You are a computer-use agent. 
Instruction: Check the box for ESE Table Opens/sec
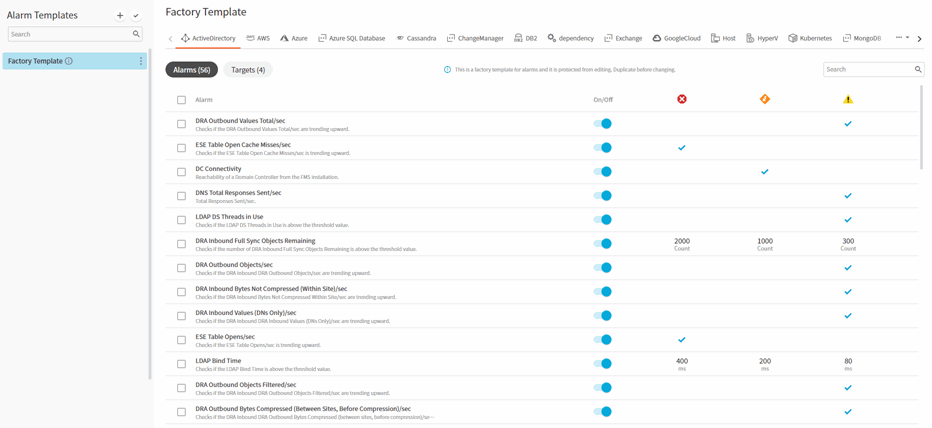[181, 340]
